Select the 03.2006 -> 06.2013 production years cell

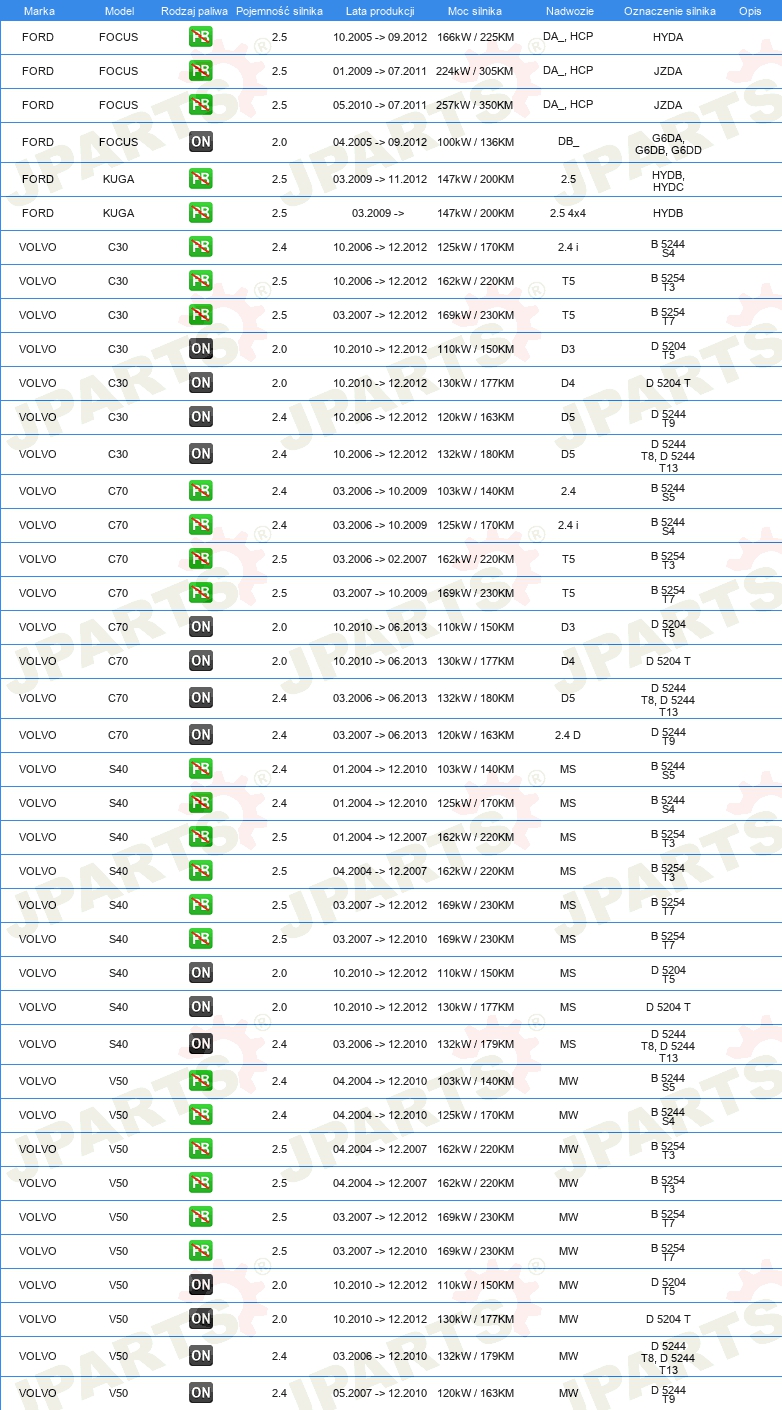click(x=380, y=698)
